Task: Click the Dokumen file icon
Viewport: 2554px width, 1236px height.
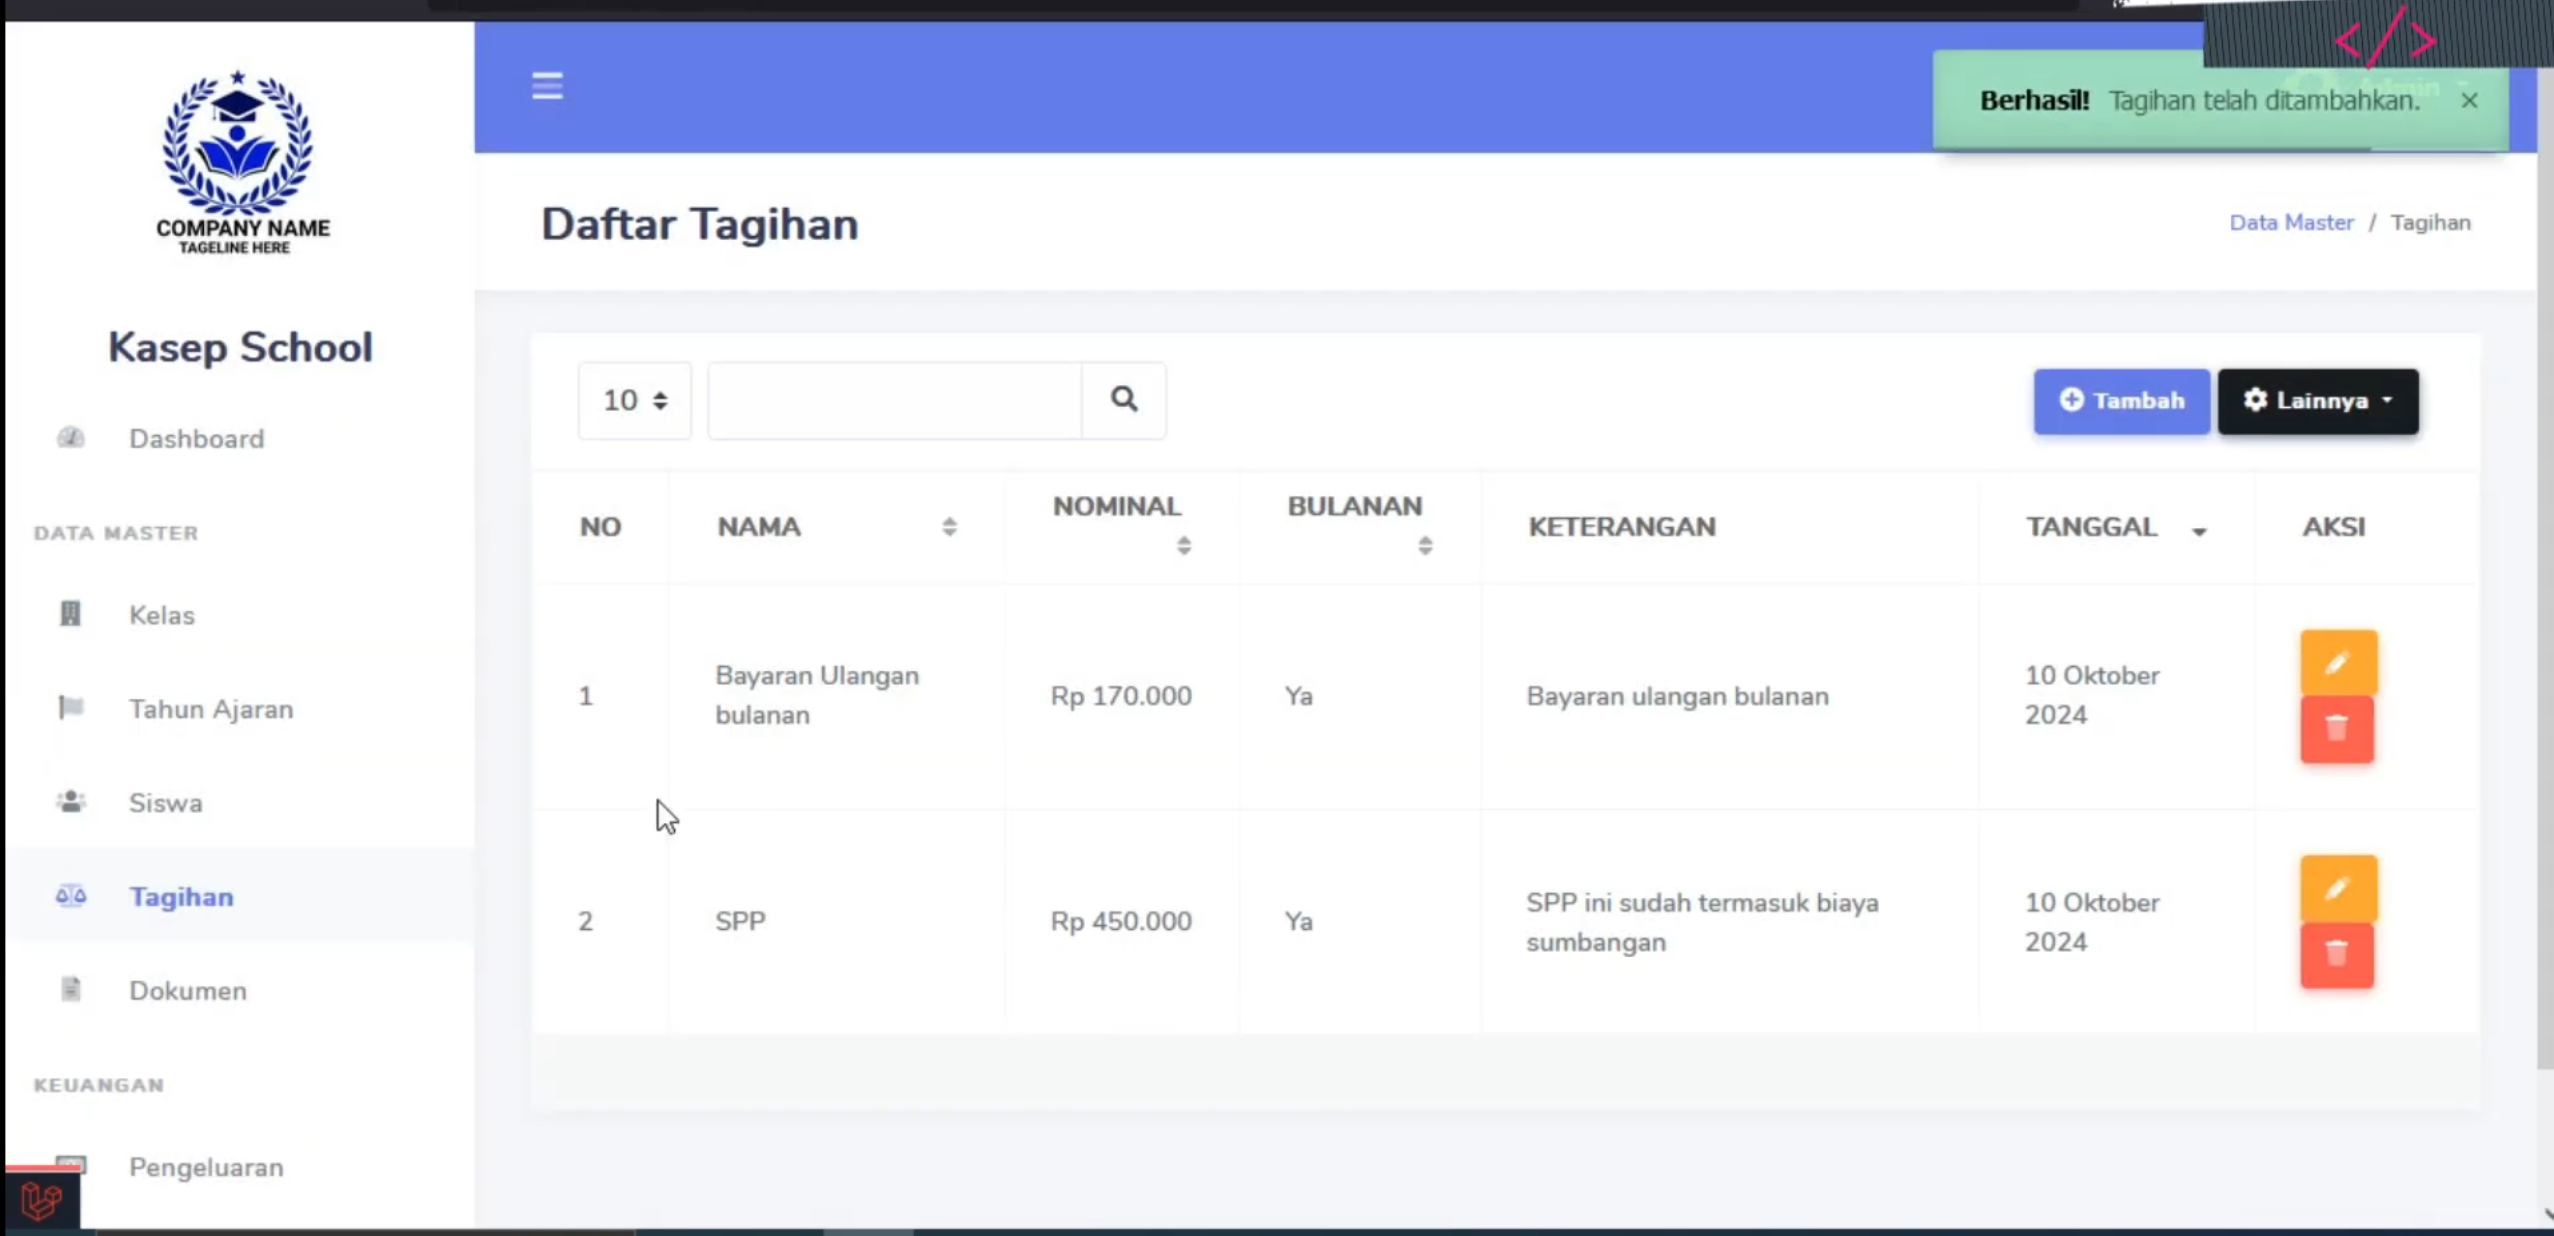Action: tap(70, 989)
